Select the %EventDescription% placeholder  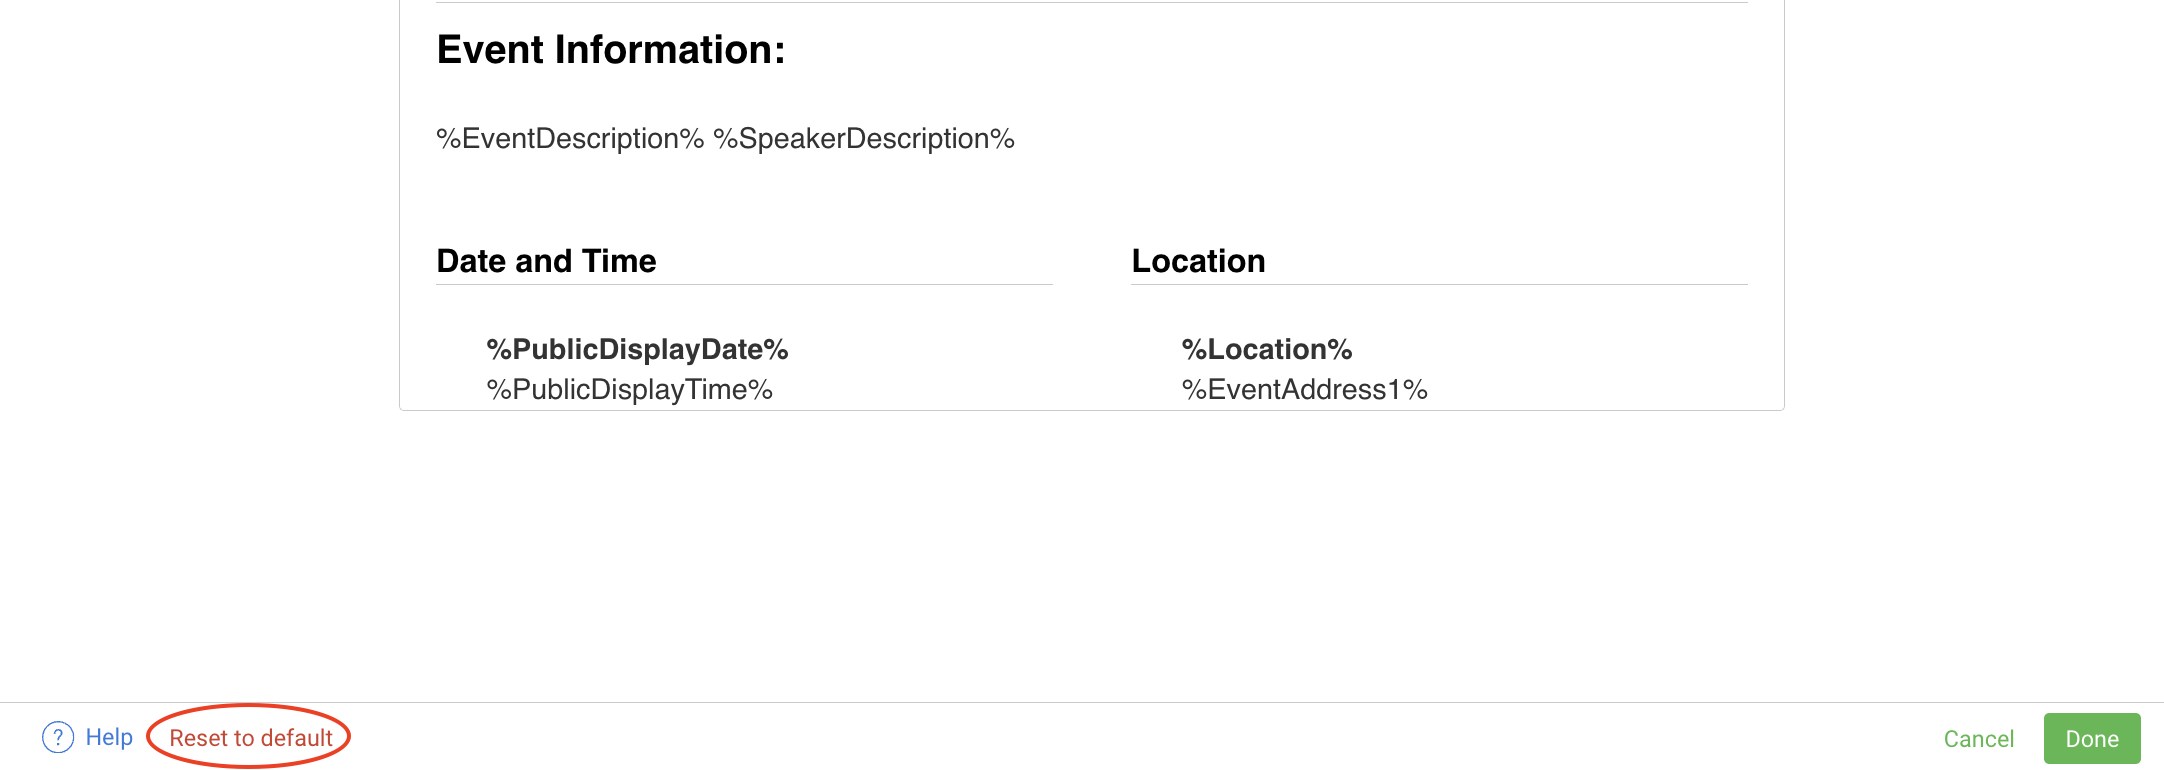click(x=570, y=139)
